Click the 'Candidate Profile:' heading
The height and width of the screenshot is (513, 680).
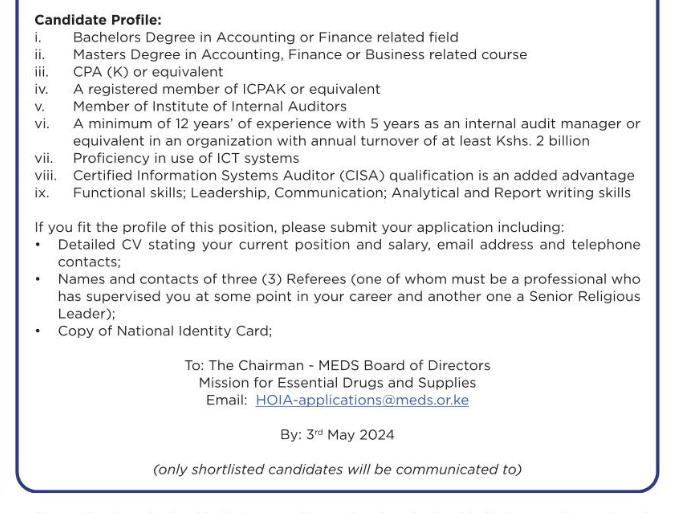98,20
